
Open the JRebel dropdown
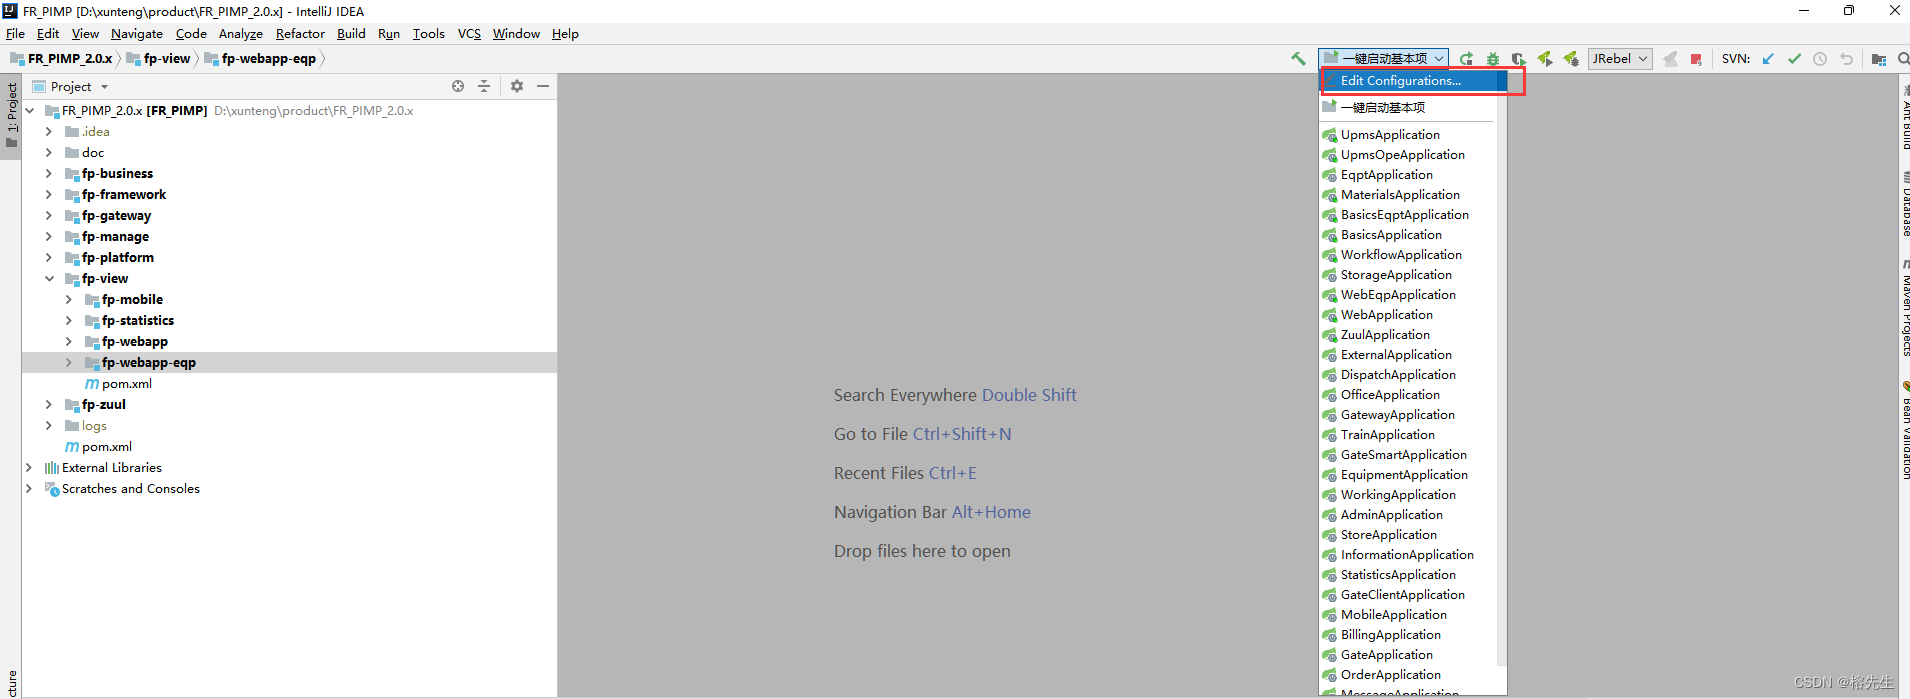(1620, 59)
